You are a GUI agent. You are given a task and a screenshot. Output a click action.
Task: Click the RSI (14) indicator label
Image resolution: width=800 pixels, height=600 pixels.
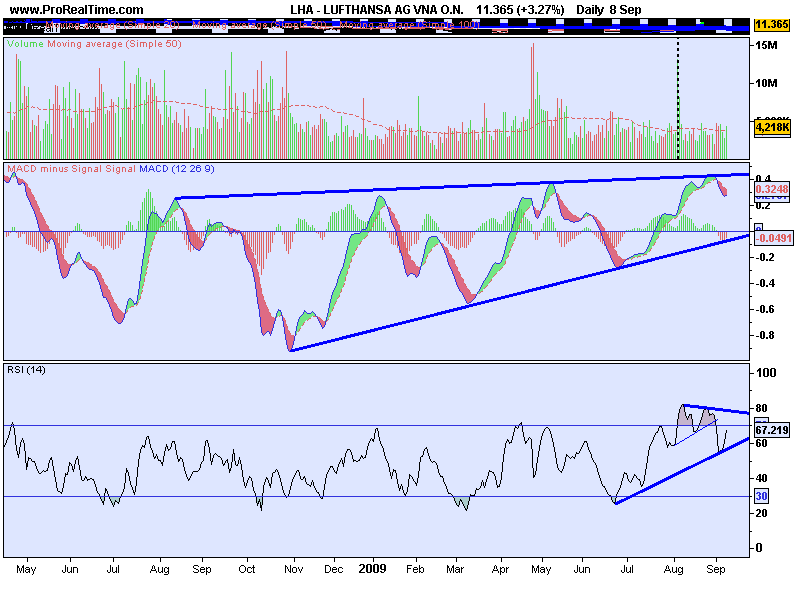26,370
